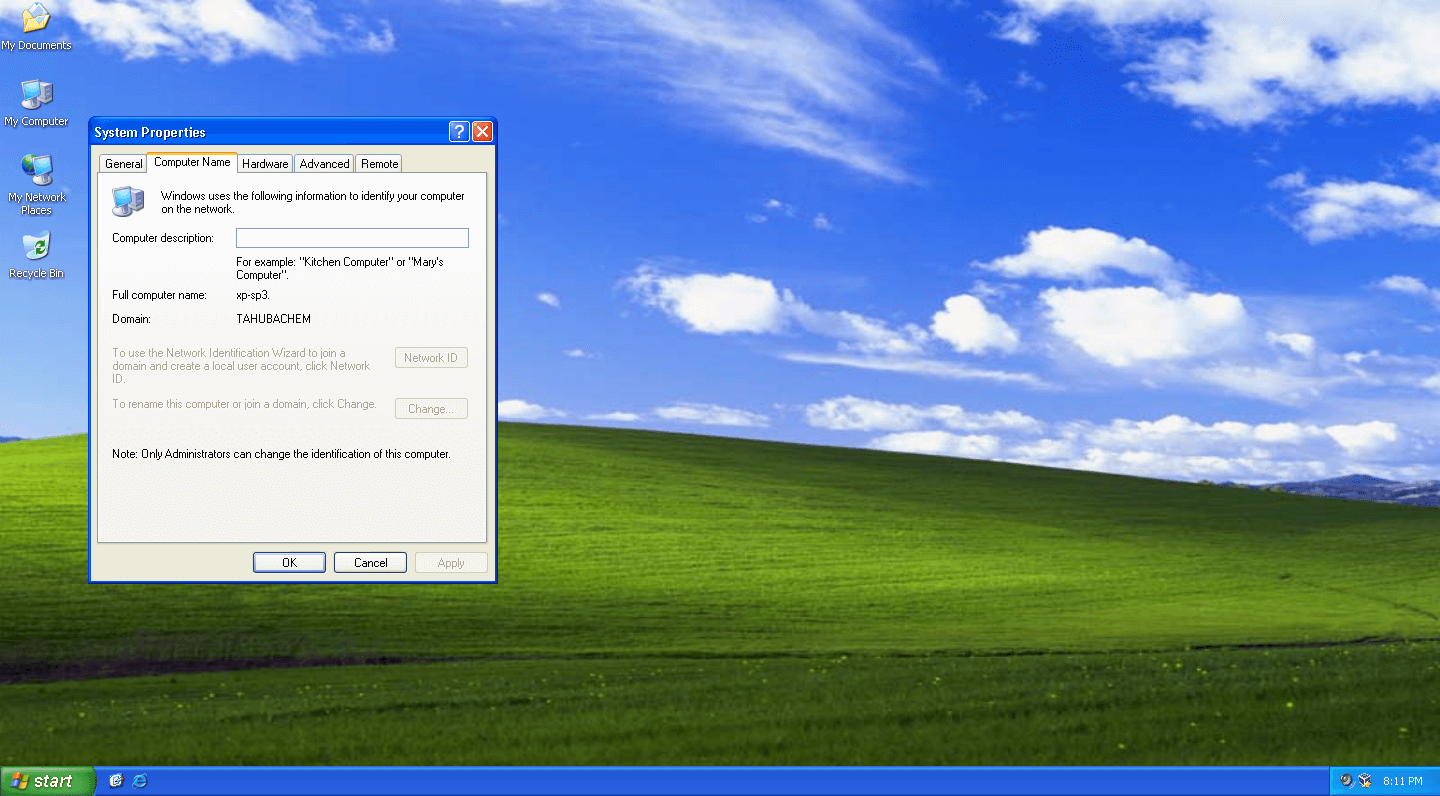Open the Start menu
Image resolution: width=1440 pixels, height=796 pixels.
click(47, 781)
